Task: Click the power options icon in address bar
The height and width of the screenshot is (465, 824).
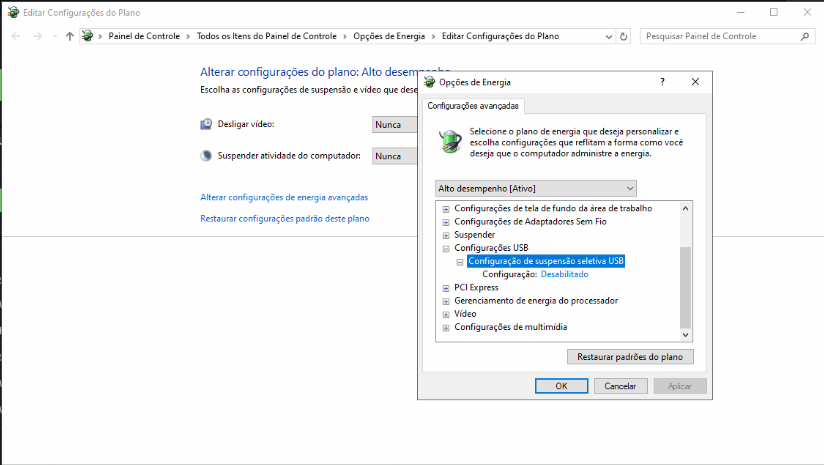Action: (x=88, y=36)
